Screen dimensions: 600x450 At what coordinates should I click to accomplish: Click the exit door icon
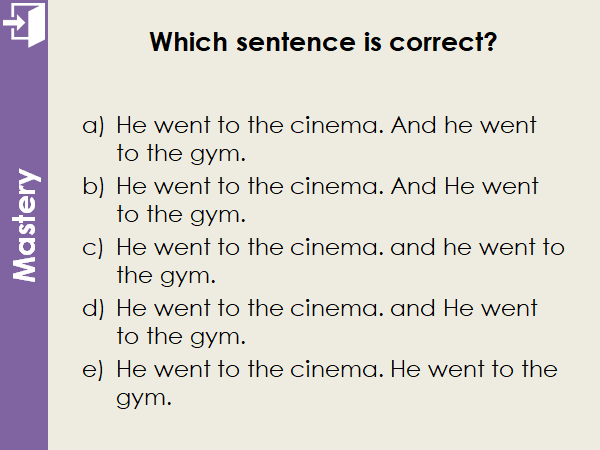23,25
